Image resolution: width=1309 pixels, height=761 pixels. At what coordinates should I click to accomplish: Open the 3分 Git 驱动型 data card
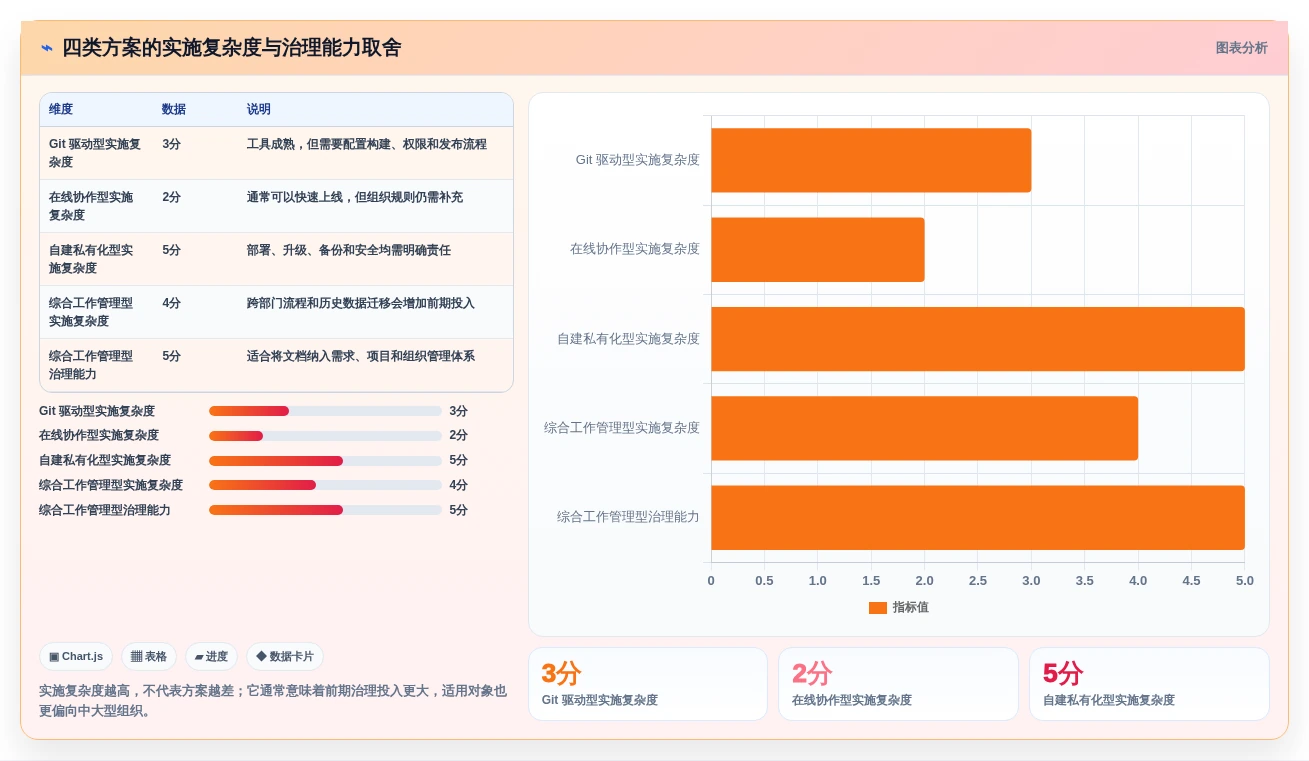(x=648, y=684)
